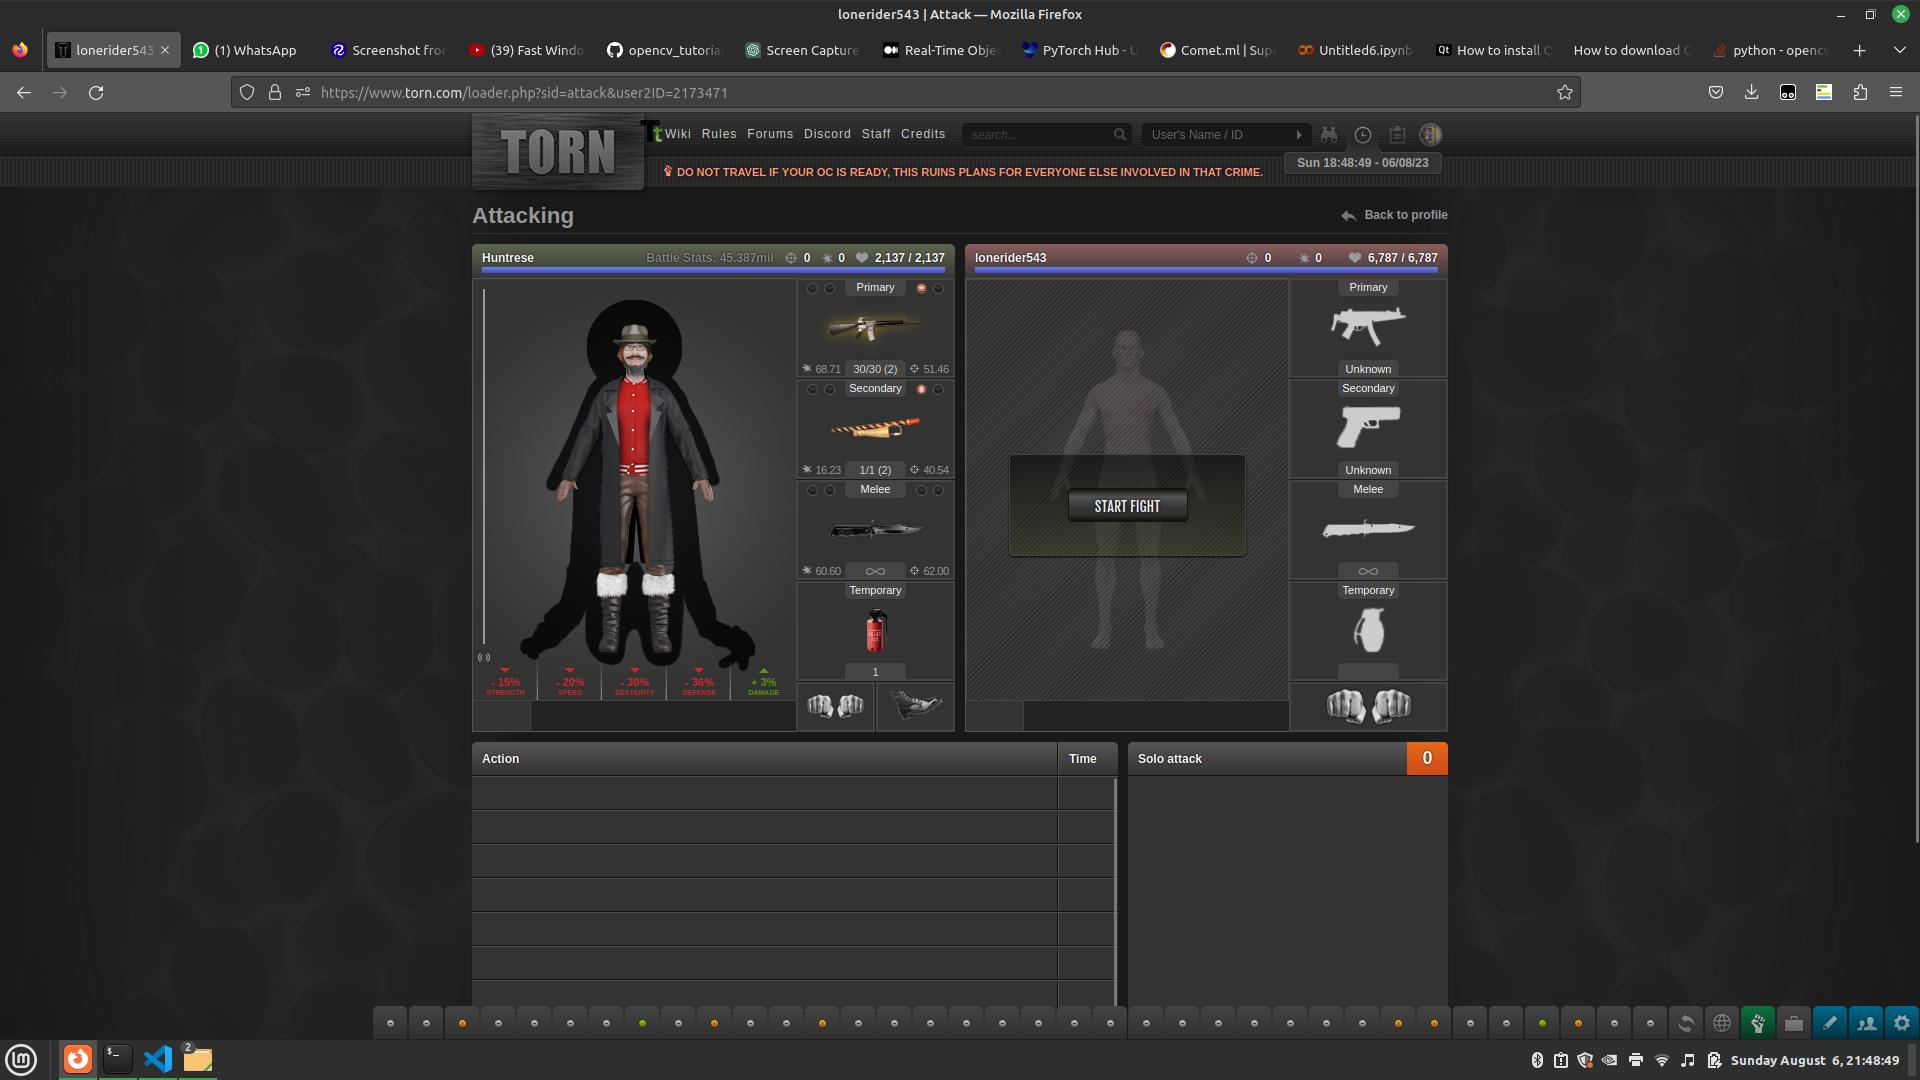Click the action log vertical scrollbar
The image size is (1920, 1080).
tap(1115, 890)
